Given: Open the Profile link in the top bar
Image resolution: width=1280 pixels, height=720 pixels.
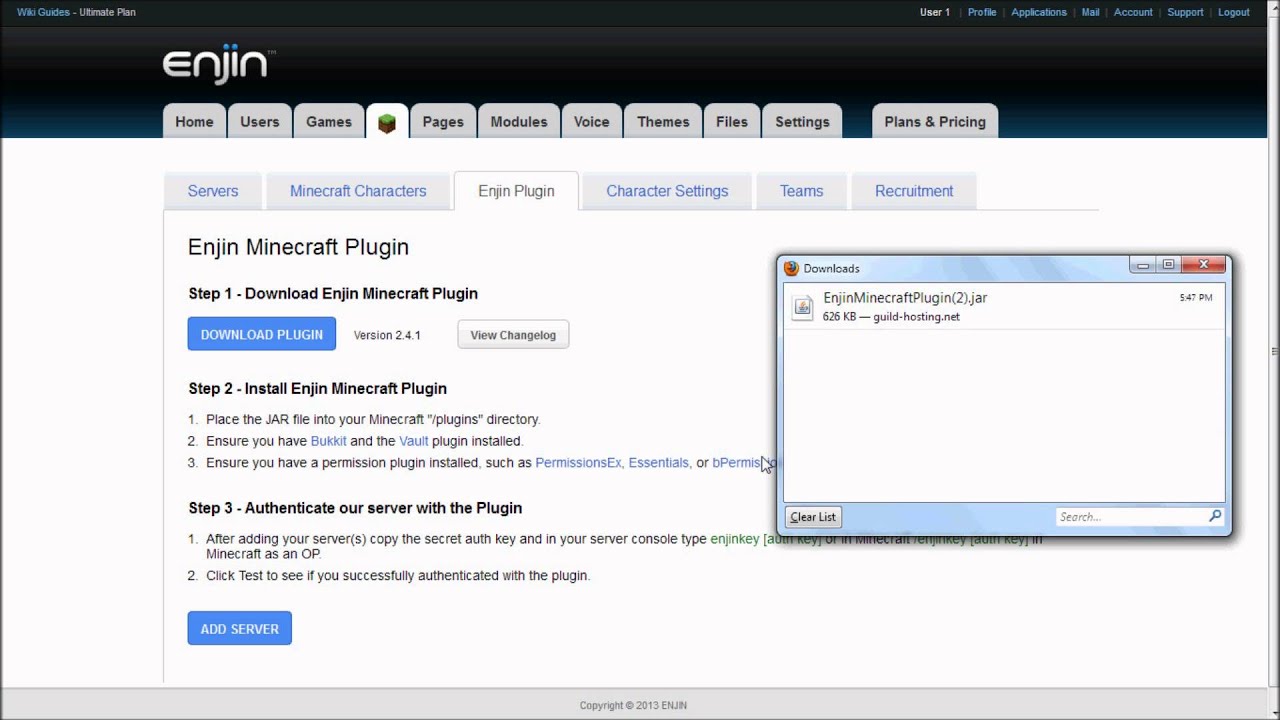Looking at the screenshot, I should pos(982,12).
